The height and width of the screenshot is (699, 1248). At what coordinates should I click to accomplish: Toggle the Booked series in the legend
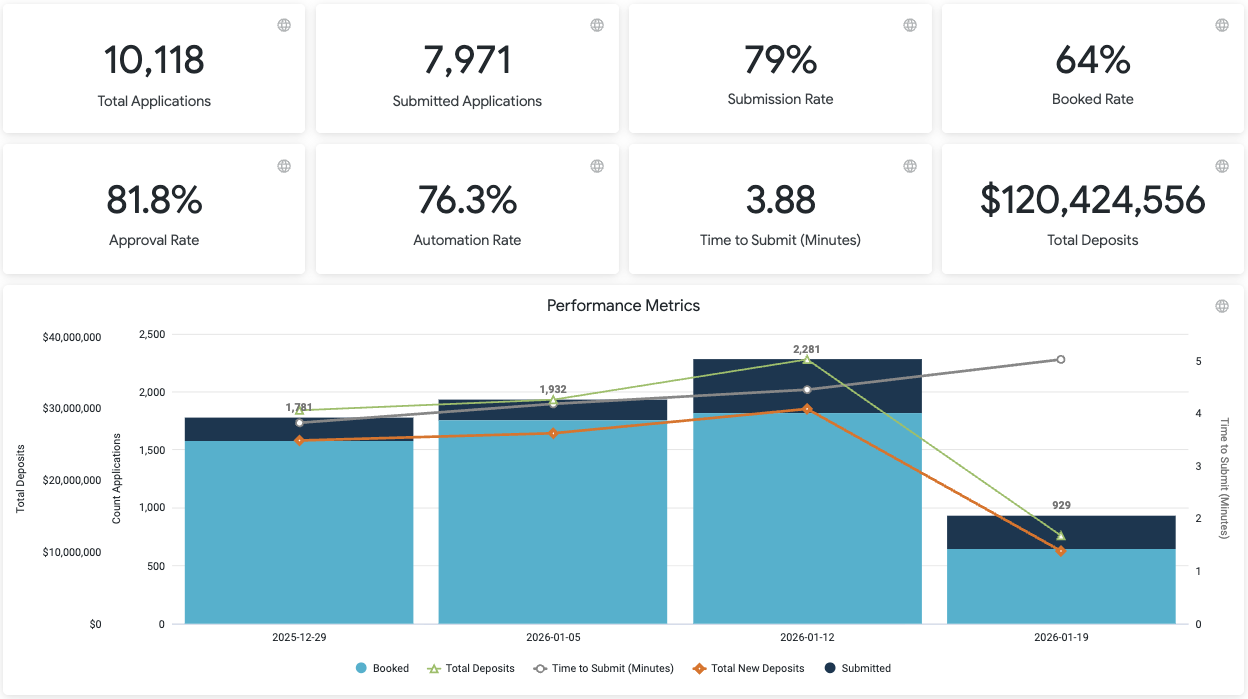[x=382, y=668]
